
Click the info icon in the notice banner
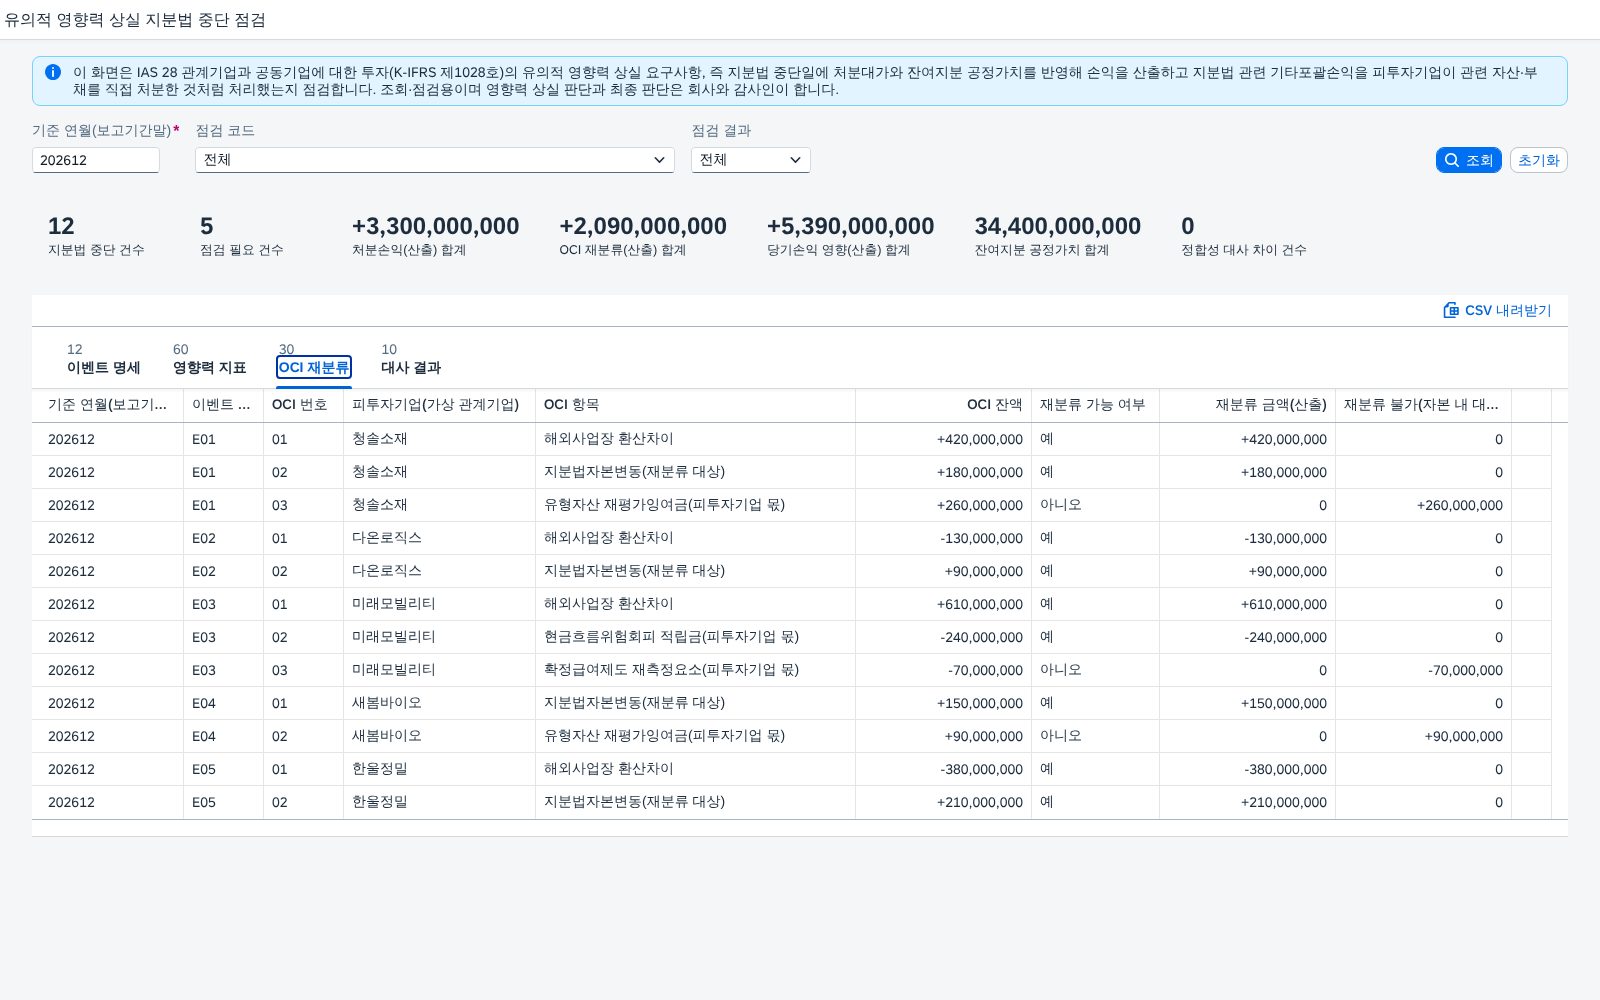tap(53, 72)
